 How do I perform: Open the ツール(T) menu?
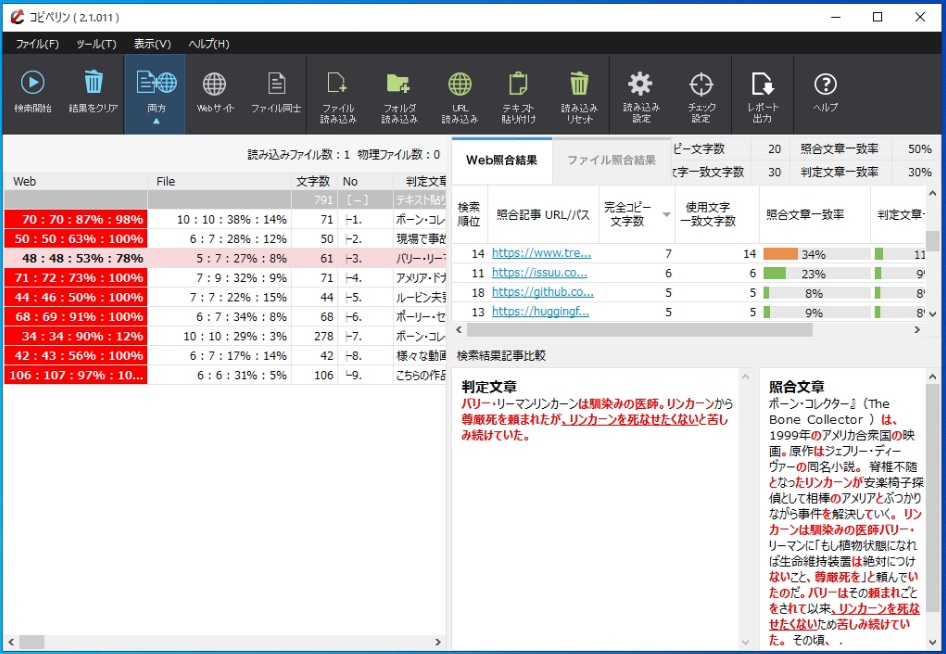click(96, 43)
